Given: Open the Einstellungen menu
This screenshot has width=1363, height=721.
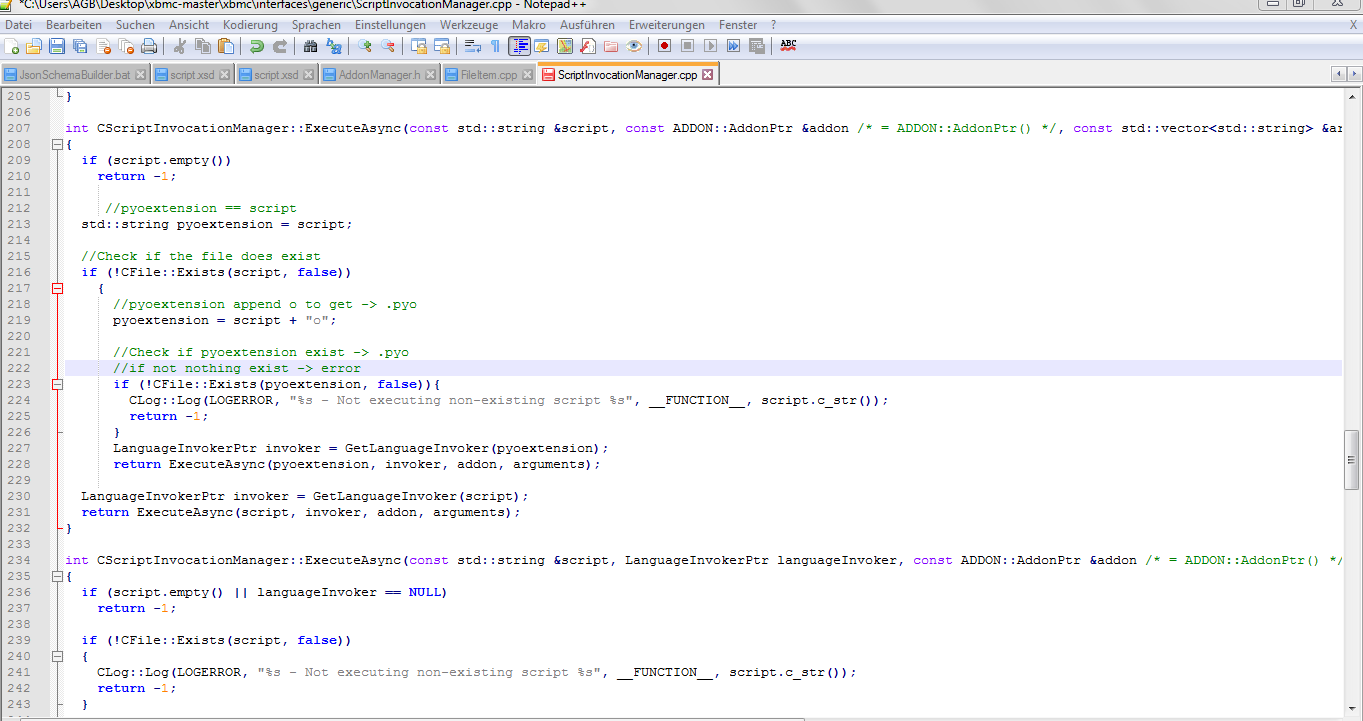Looking at the screenshot, I should 390,25.
